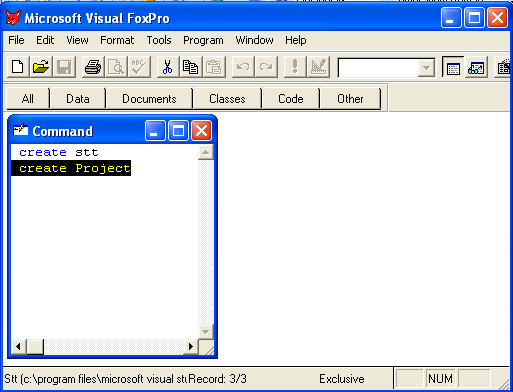The image size is (513, 392).
Task: Switch to the Other tab
Action: coord(350,99)
